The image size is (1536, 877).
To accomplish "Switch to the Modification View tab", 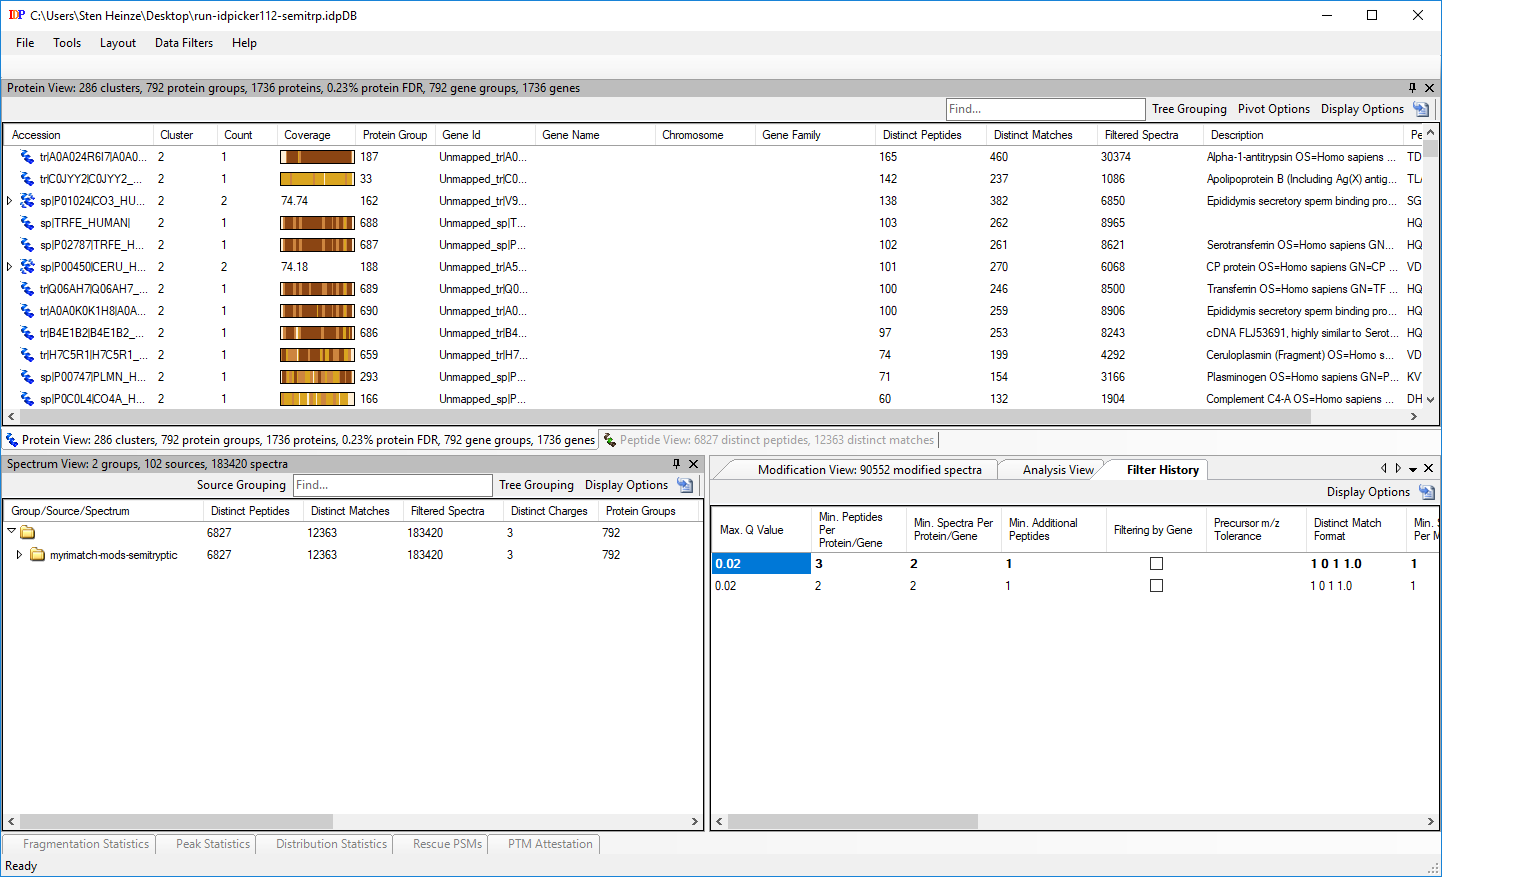I will [869, 470].
